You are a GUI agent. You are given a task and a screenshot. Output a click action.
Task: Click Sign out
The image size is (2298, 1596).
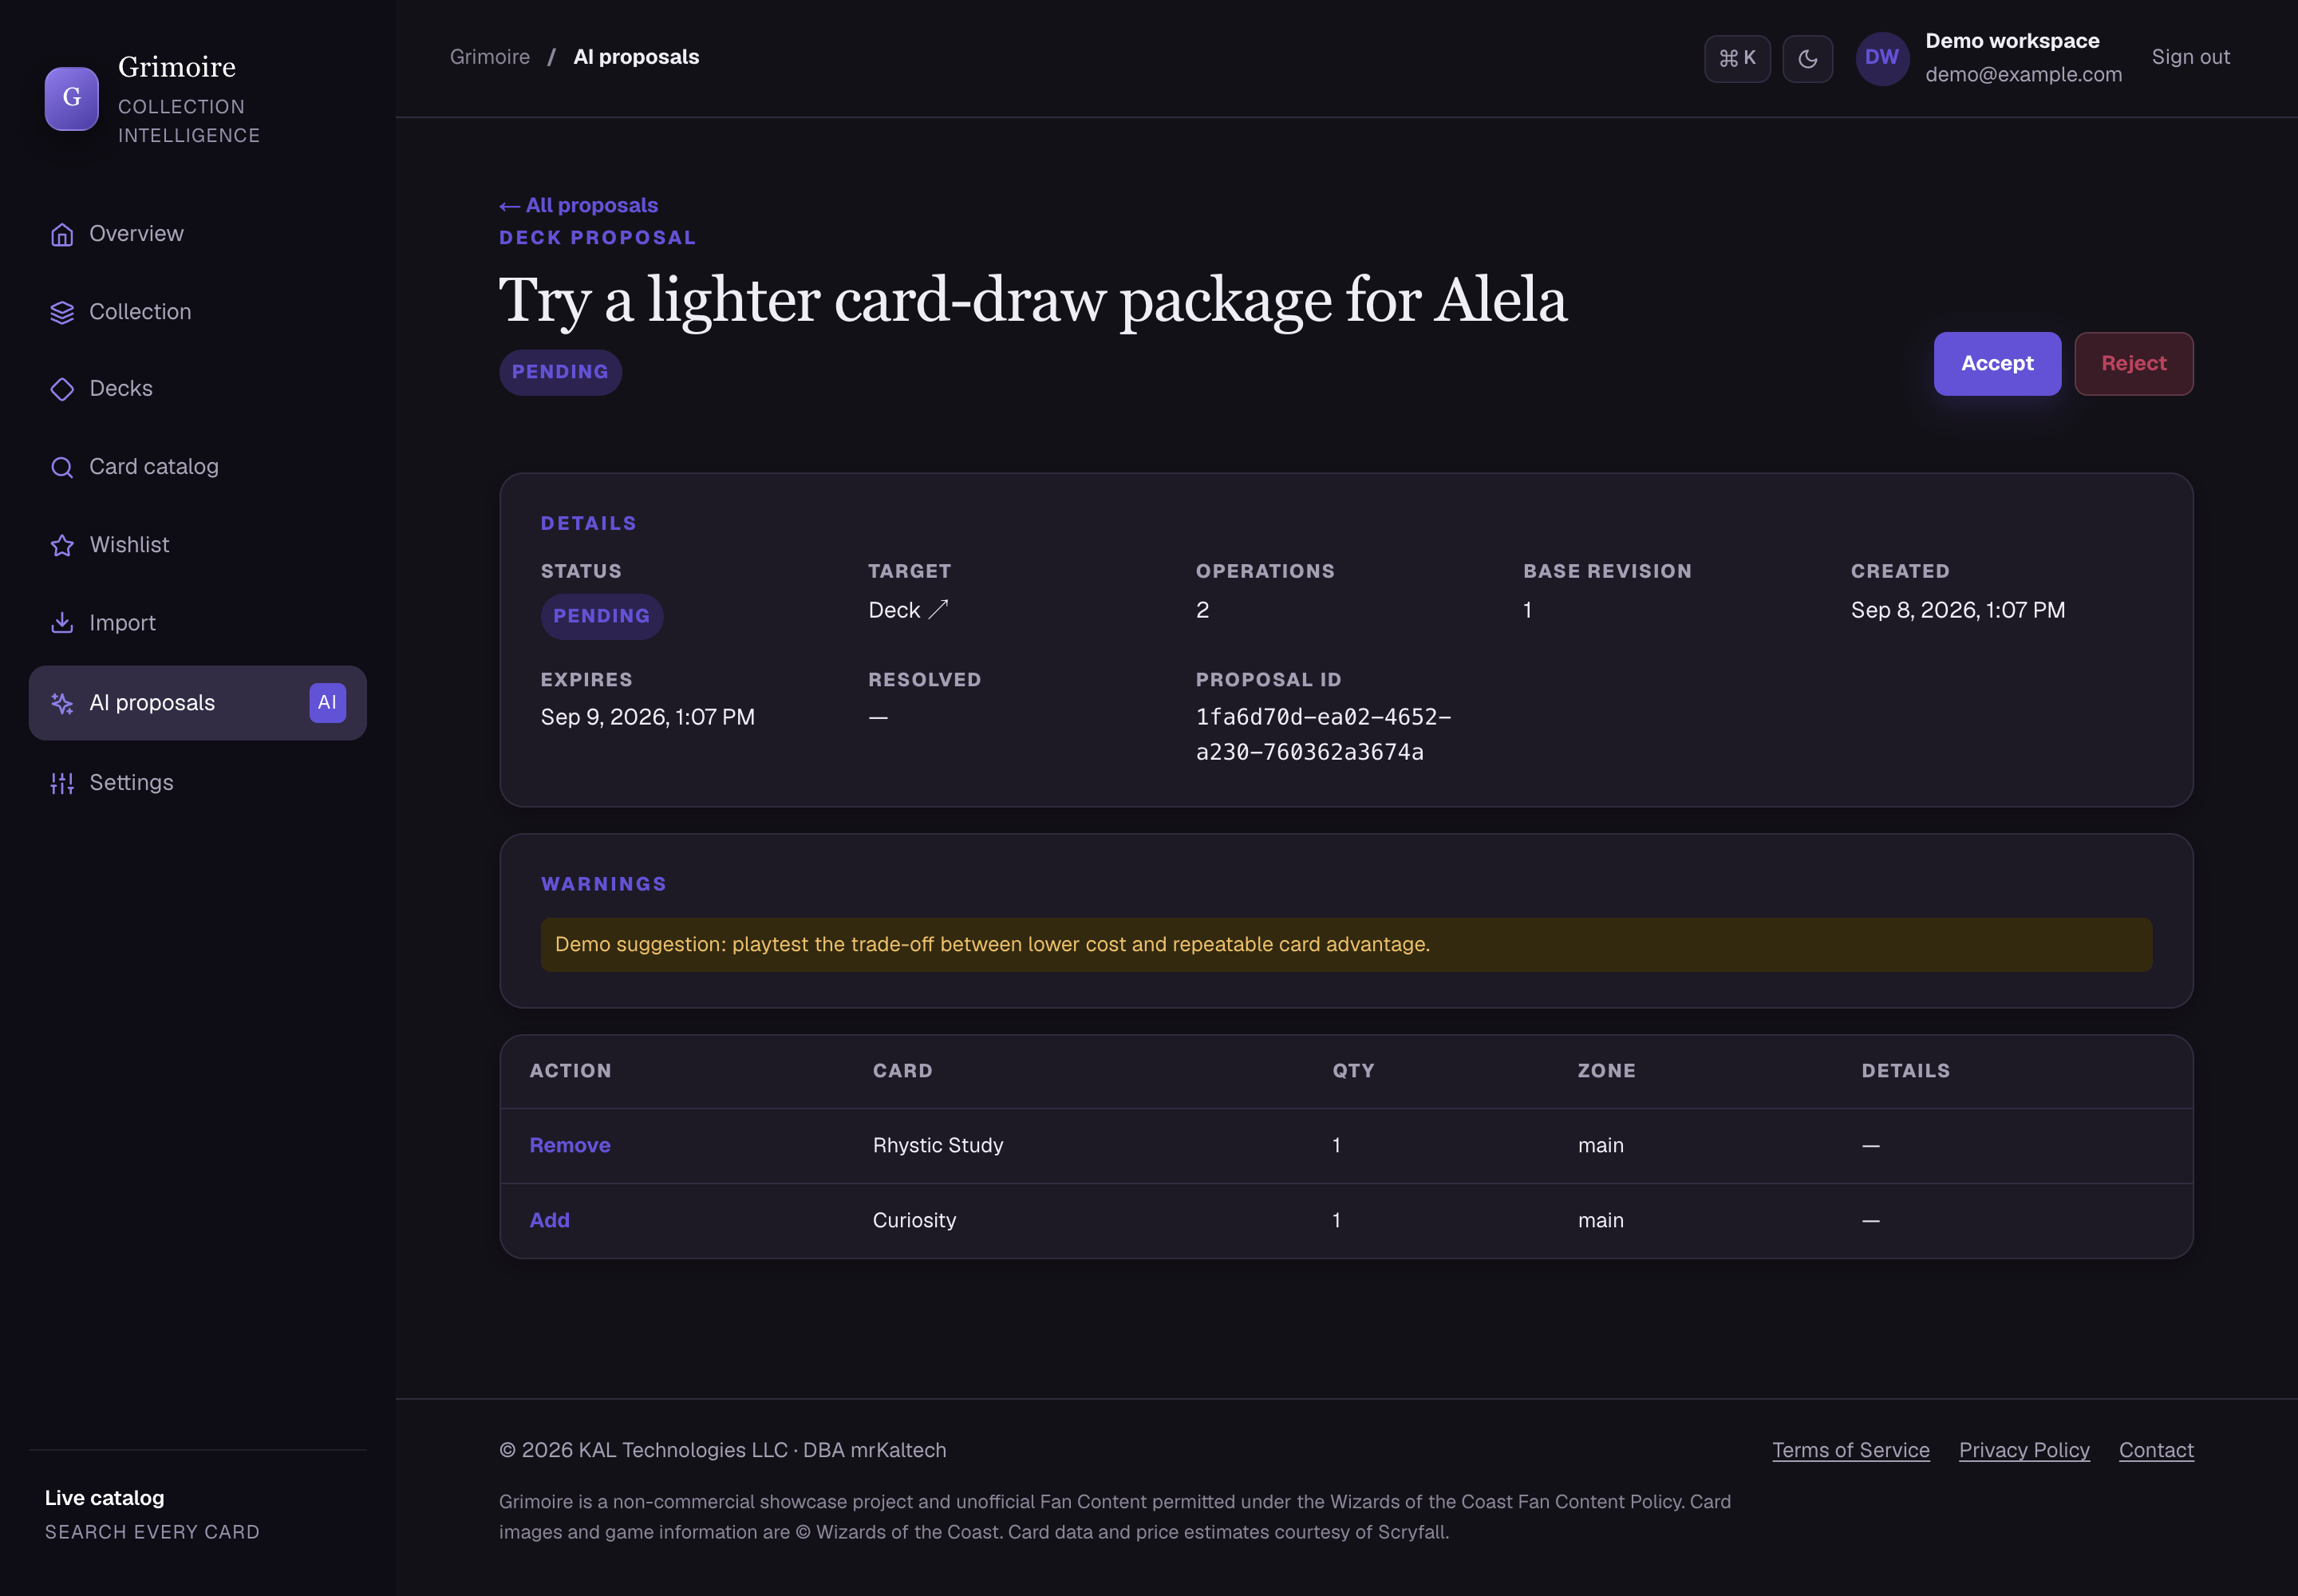(x=2190, y=57)
